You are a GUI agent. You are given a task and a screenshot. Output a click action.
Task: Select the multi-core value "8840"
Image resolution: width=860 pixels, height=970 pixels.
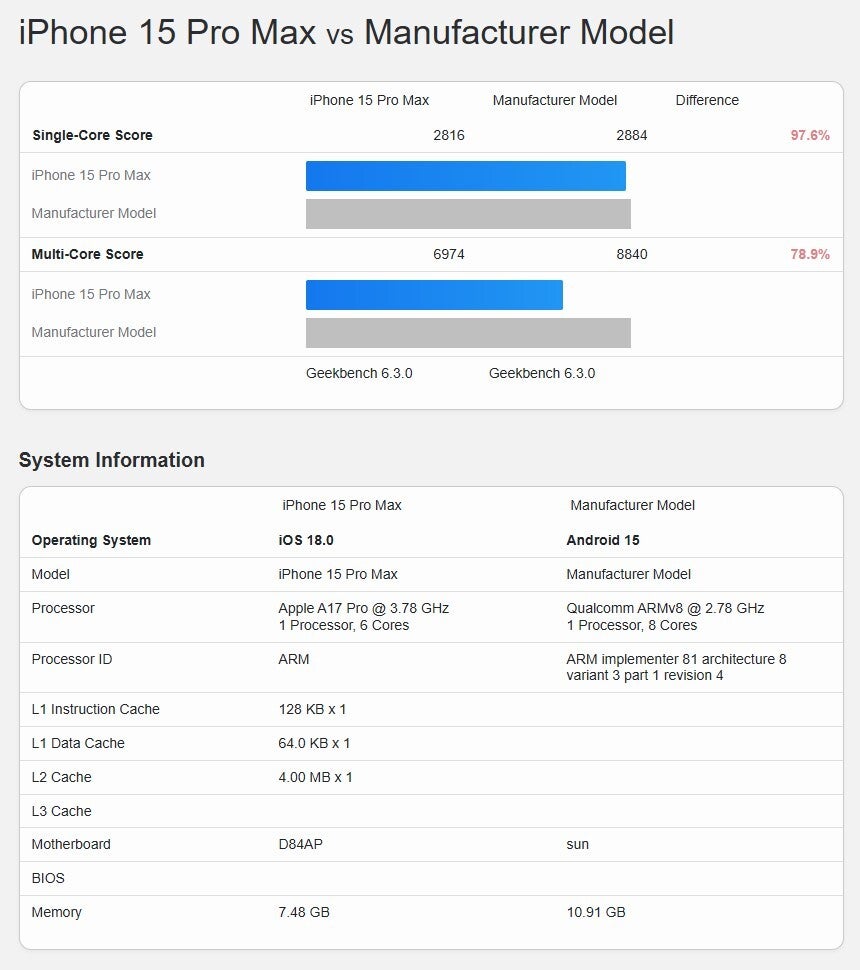point(632,254)
